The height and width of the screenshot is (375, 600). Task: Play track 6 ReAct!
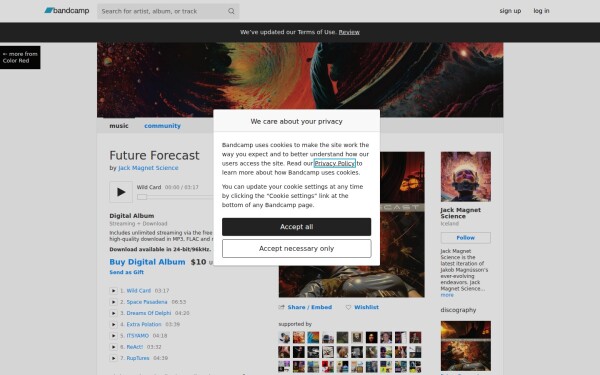[x=113, y=347]
